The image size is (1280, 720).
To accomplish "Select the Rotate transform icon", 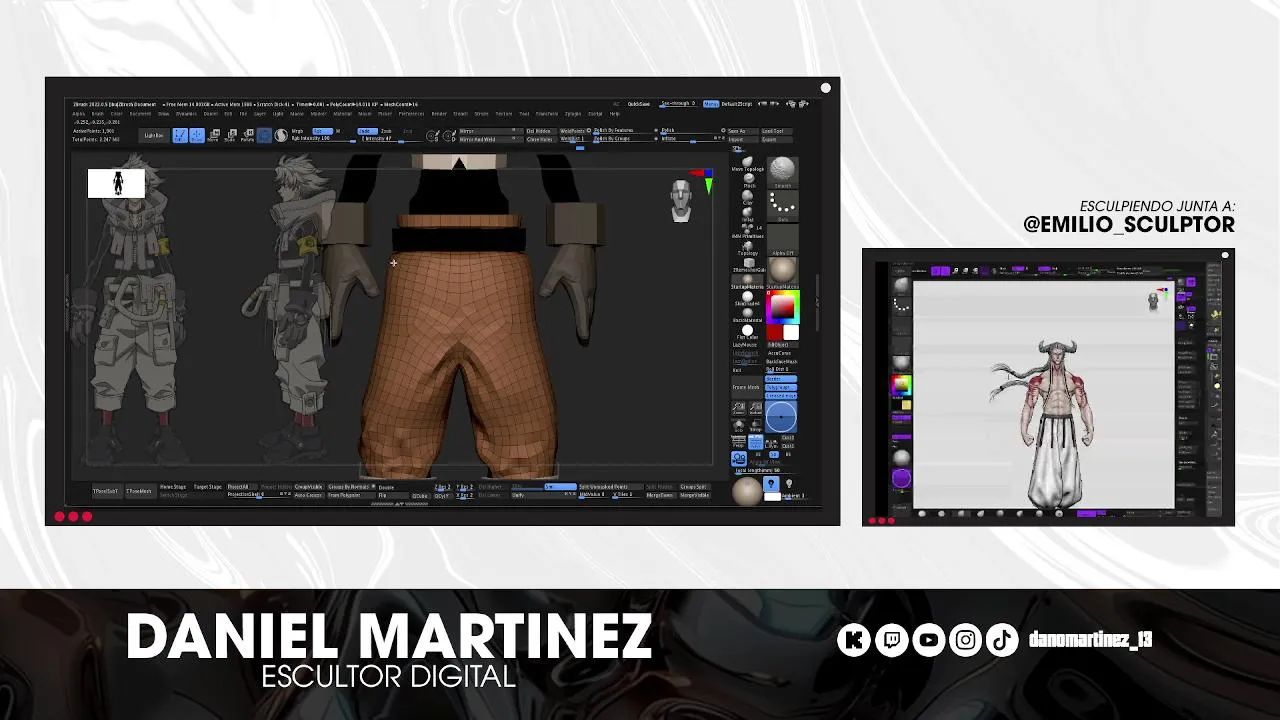I will (247, 135).
